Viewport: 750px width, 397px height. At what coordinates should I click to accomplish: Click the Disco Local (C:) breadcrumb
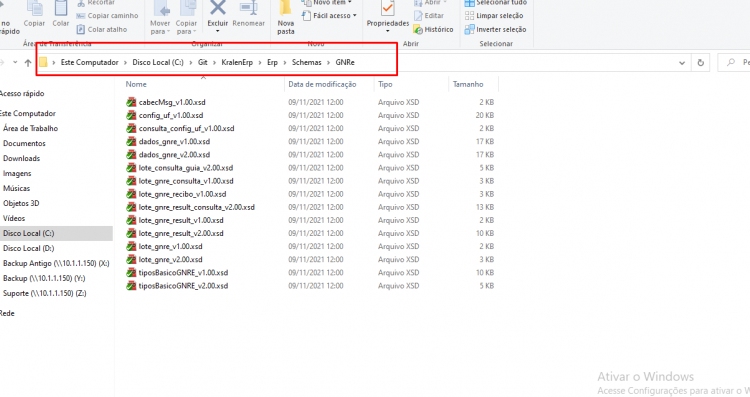[x=158, y=62]
